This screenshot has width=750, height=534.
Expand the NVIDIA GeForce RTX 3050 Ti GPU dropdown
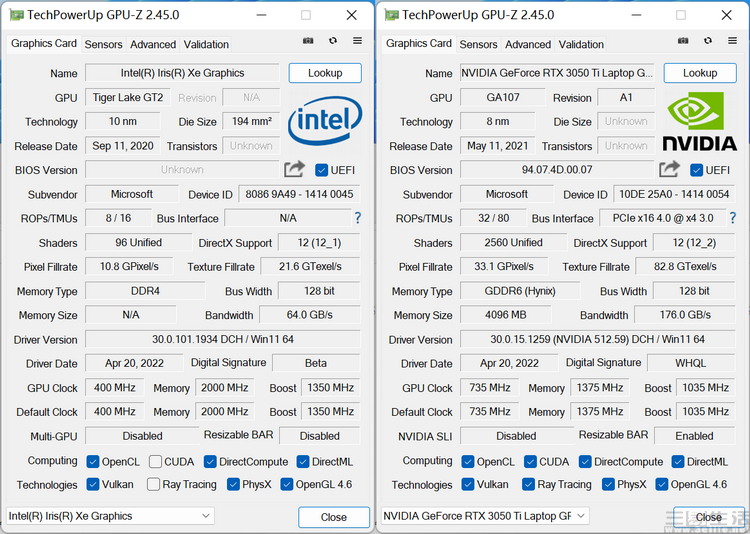[x=581, y=516]
